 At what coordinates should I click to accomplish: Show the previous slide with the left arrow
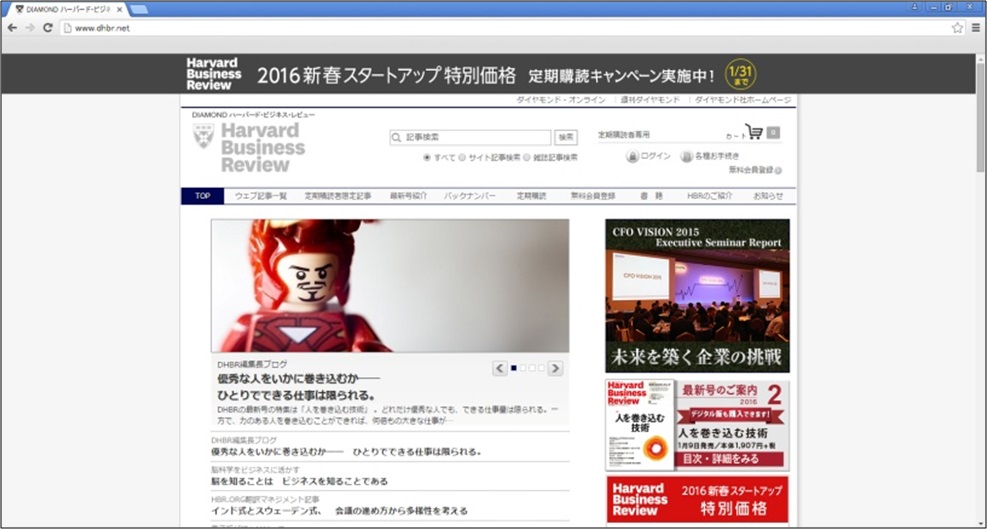500,368
